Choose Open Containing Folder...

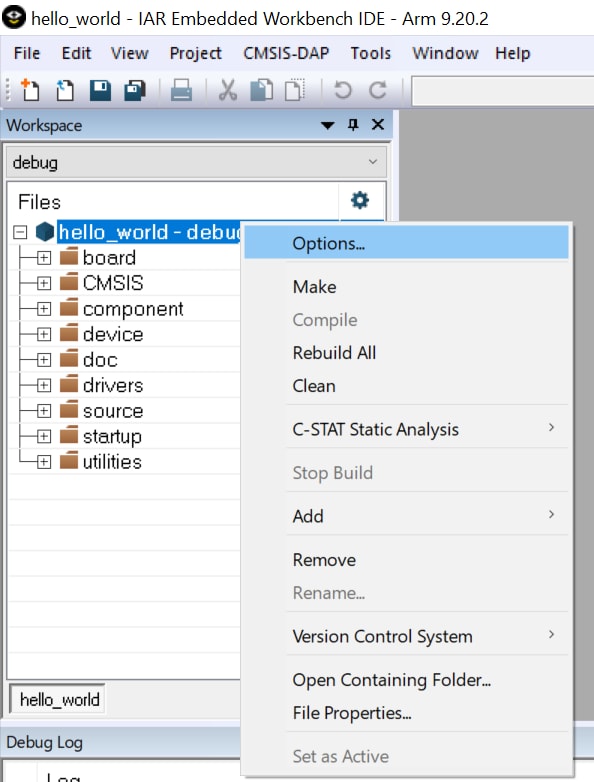pyautogui.click(x=406, y=680)
